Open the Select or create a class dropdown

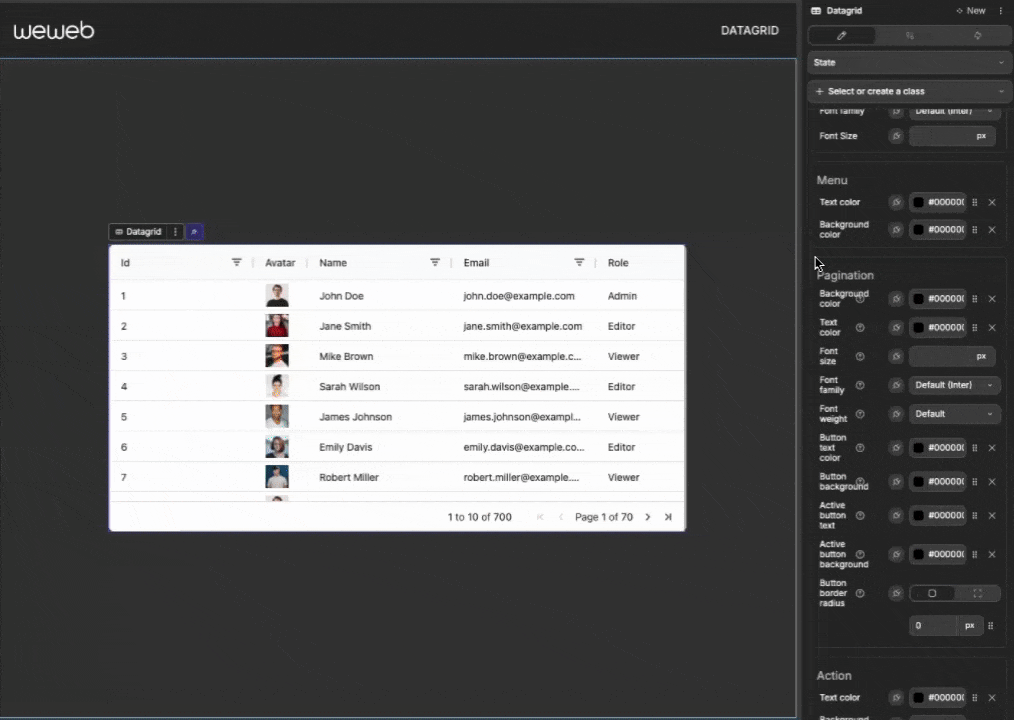(x=908, y=90)
